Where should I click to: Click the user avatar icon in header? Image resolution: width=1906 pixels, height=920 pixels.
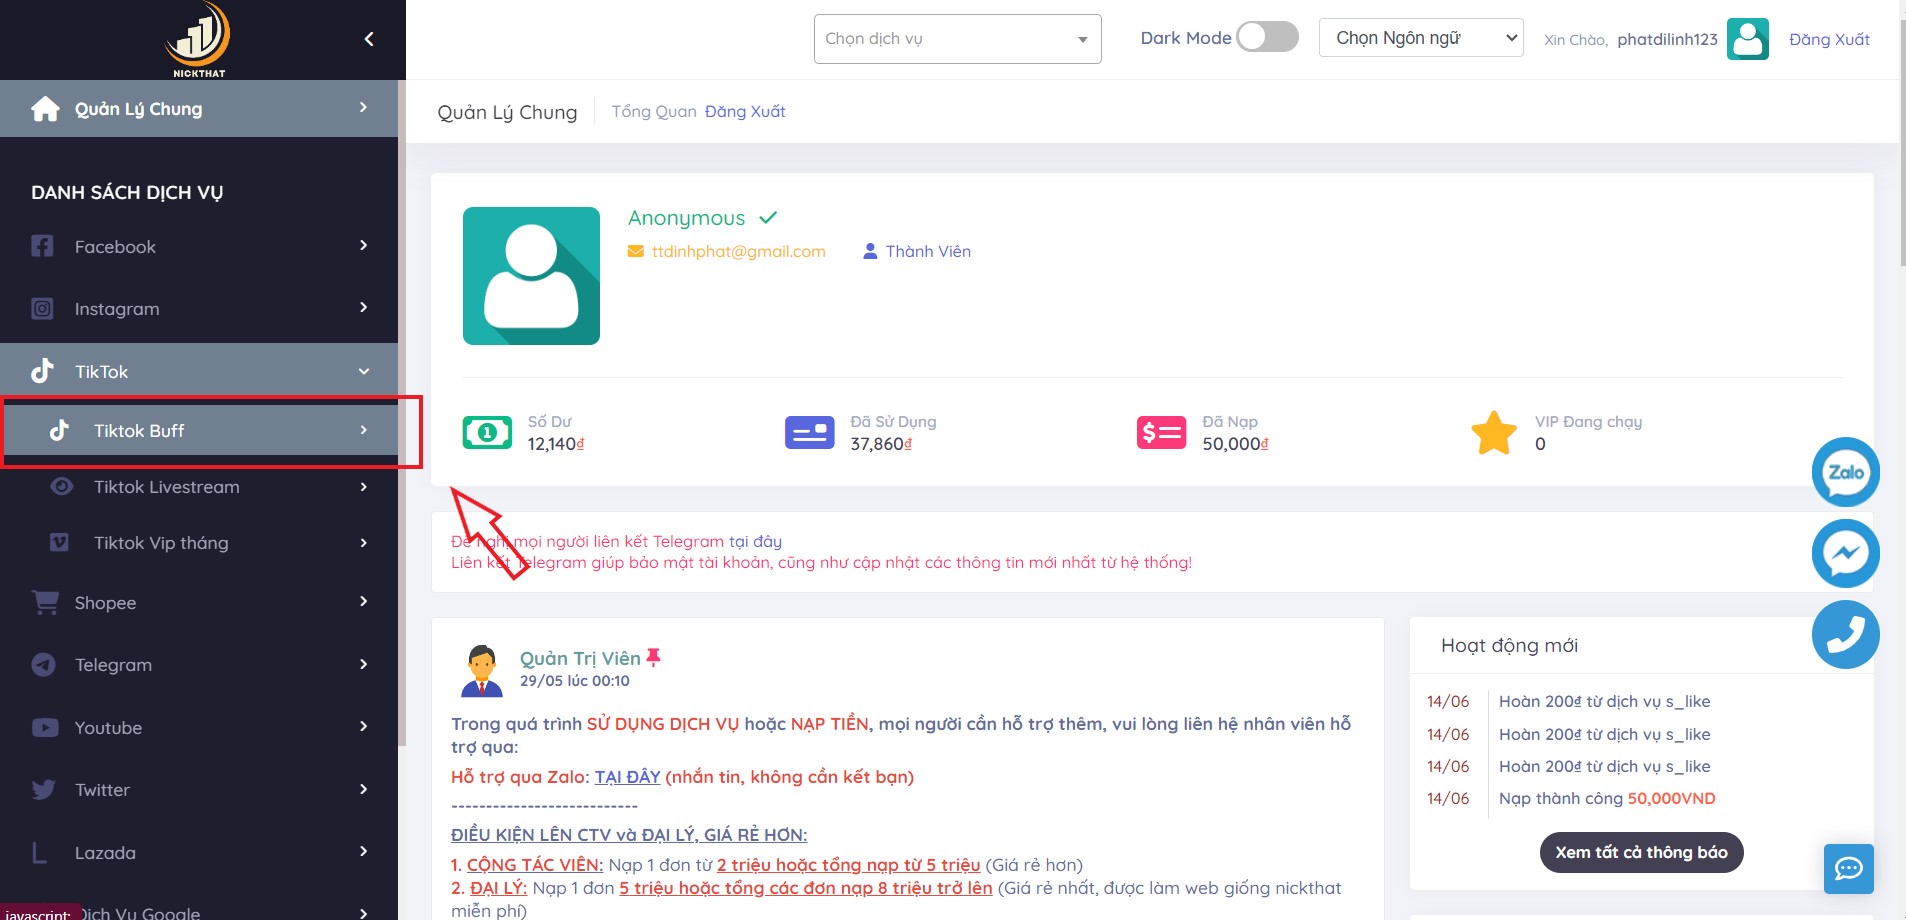[1747, 39]
